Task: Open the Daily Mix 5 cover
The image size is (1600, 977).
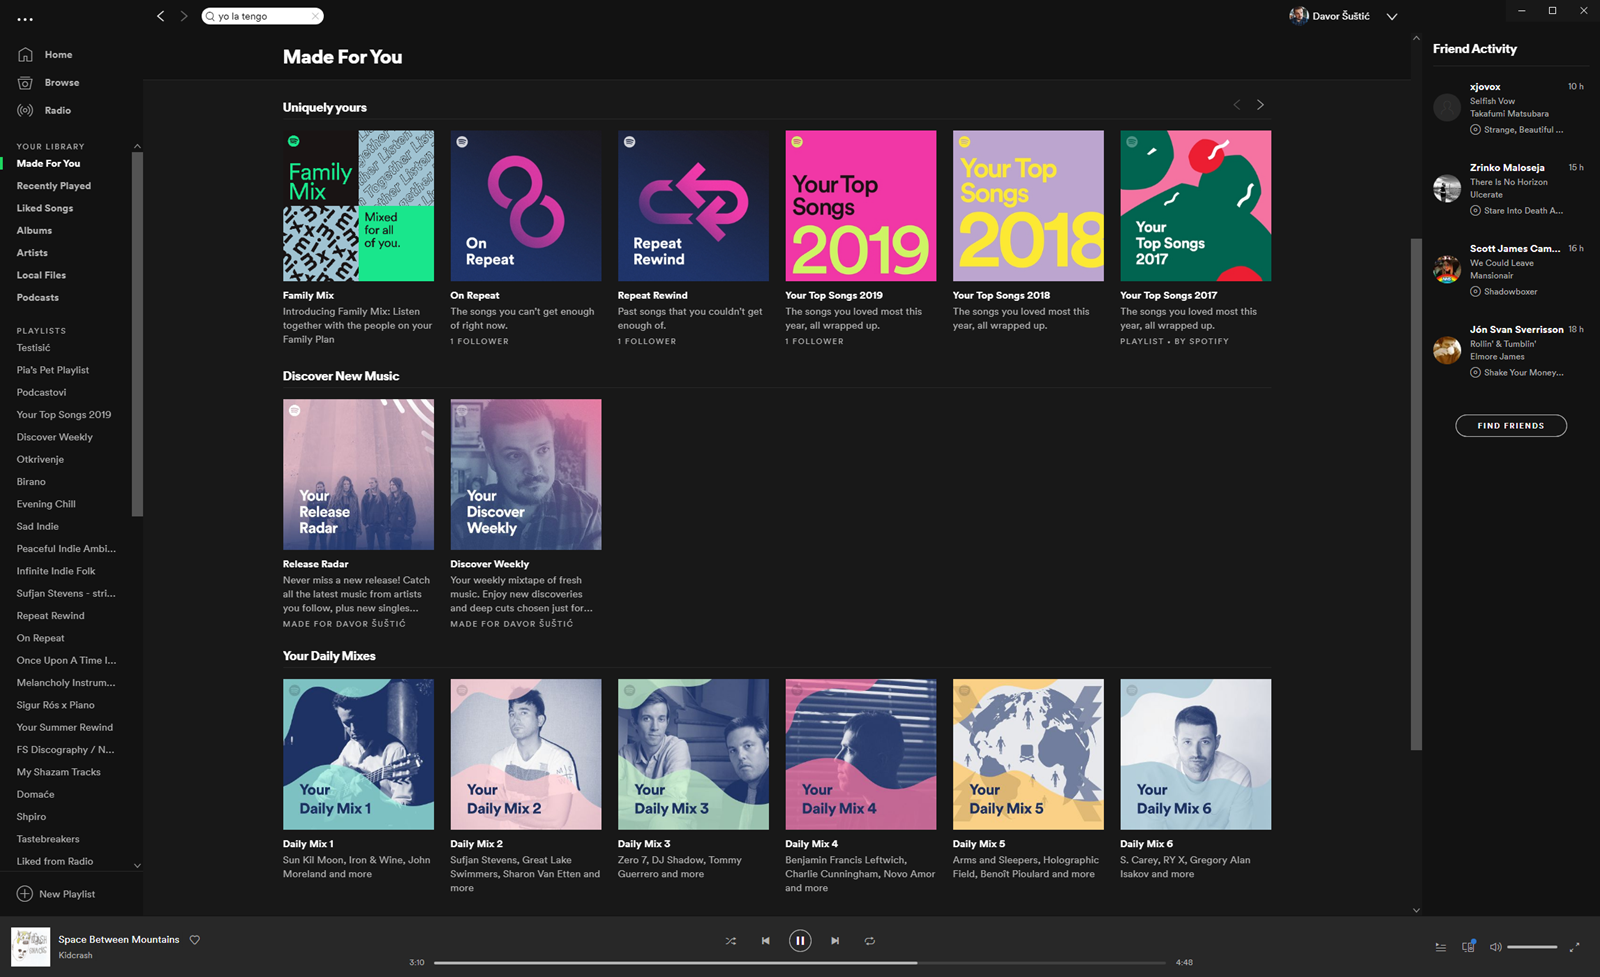Action: click(1028, 754)
